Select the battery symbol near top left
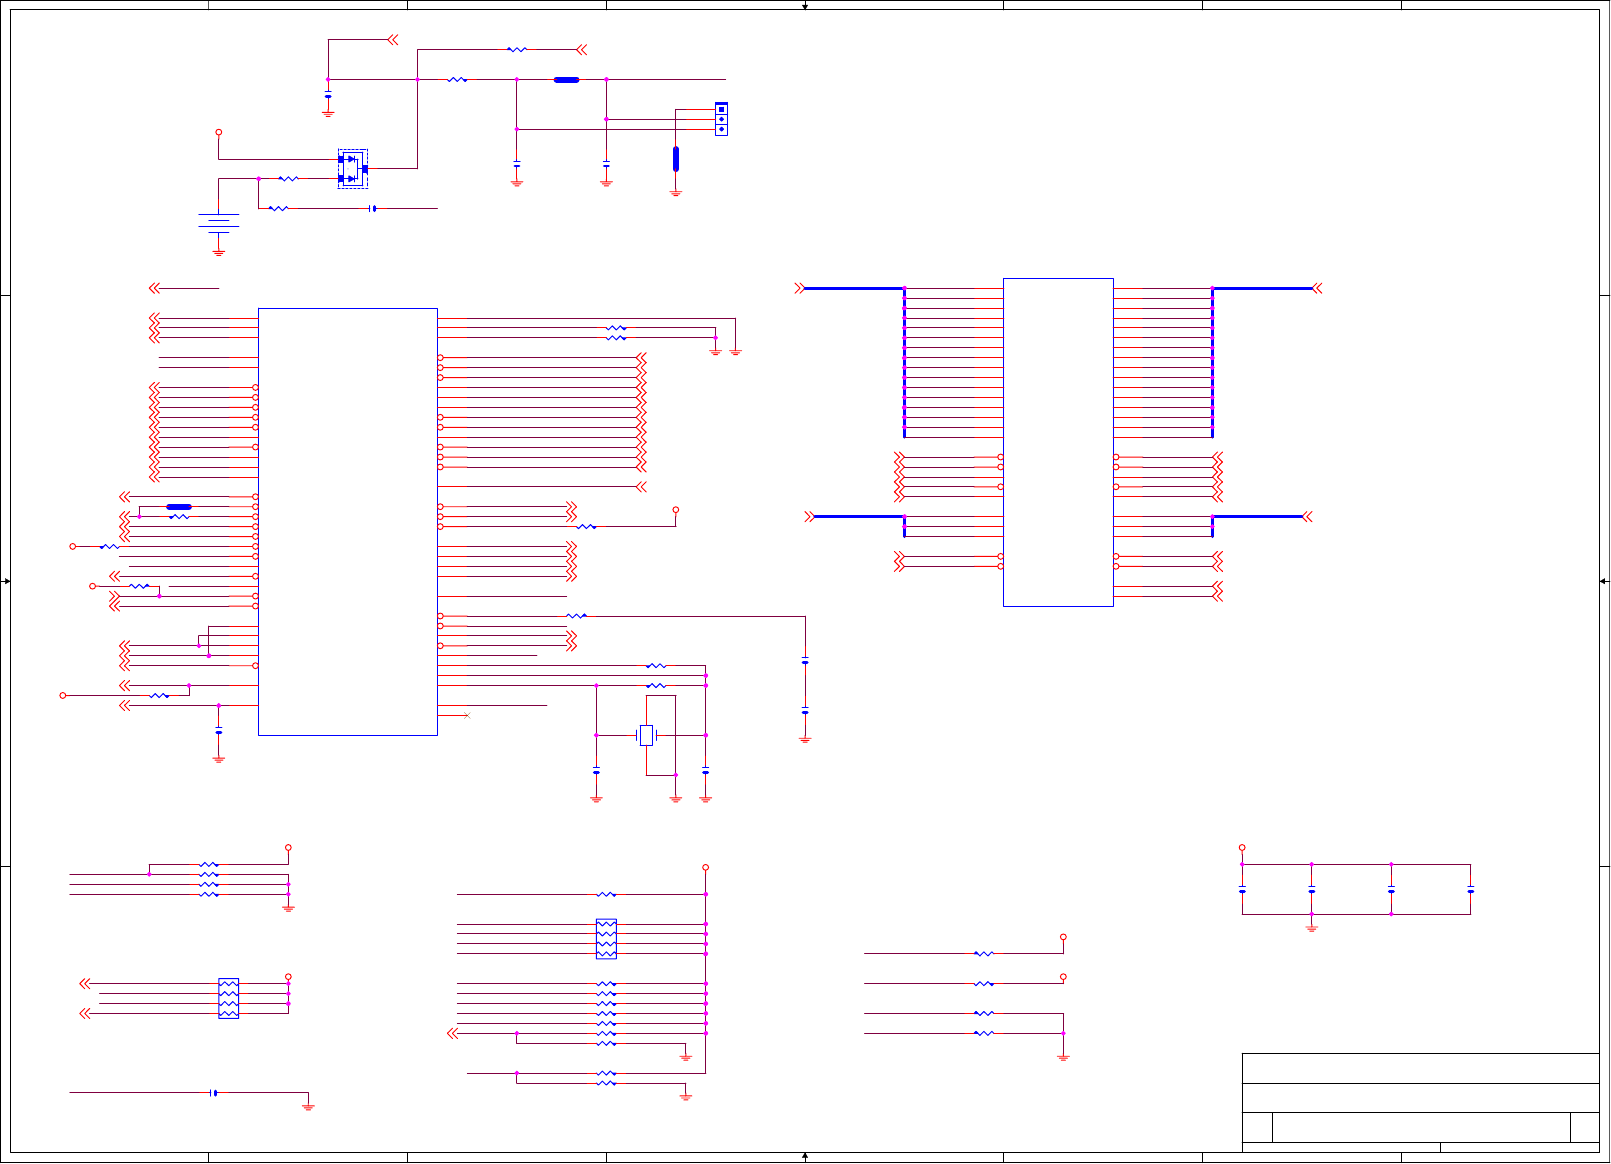The width and height of the screenshot is (1611, 1164). (x=218, y=222)
